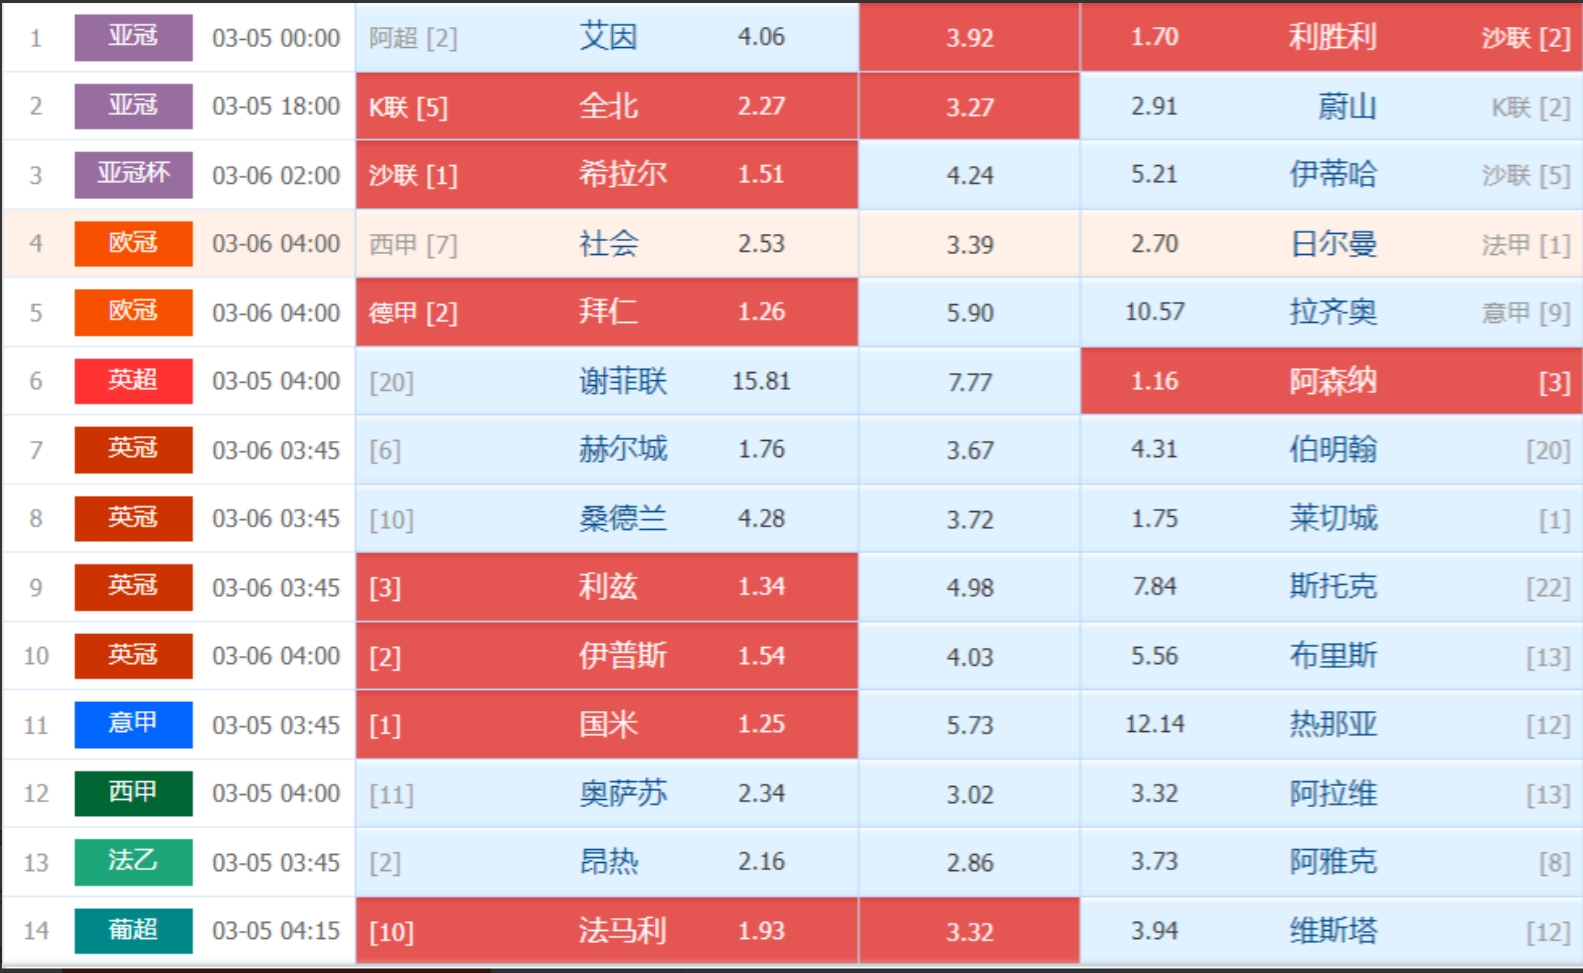Viewport: 1583px width, 973px height.
Task: Click the 欧冠 badge in row 5
Action: point(133,312)
